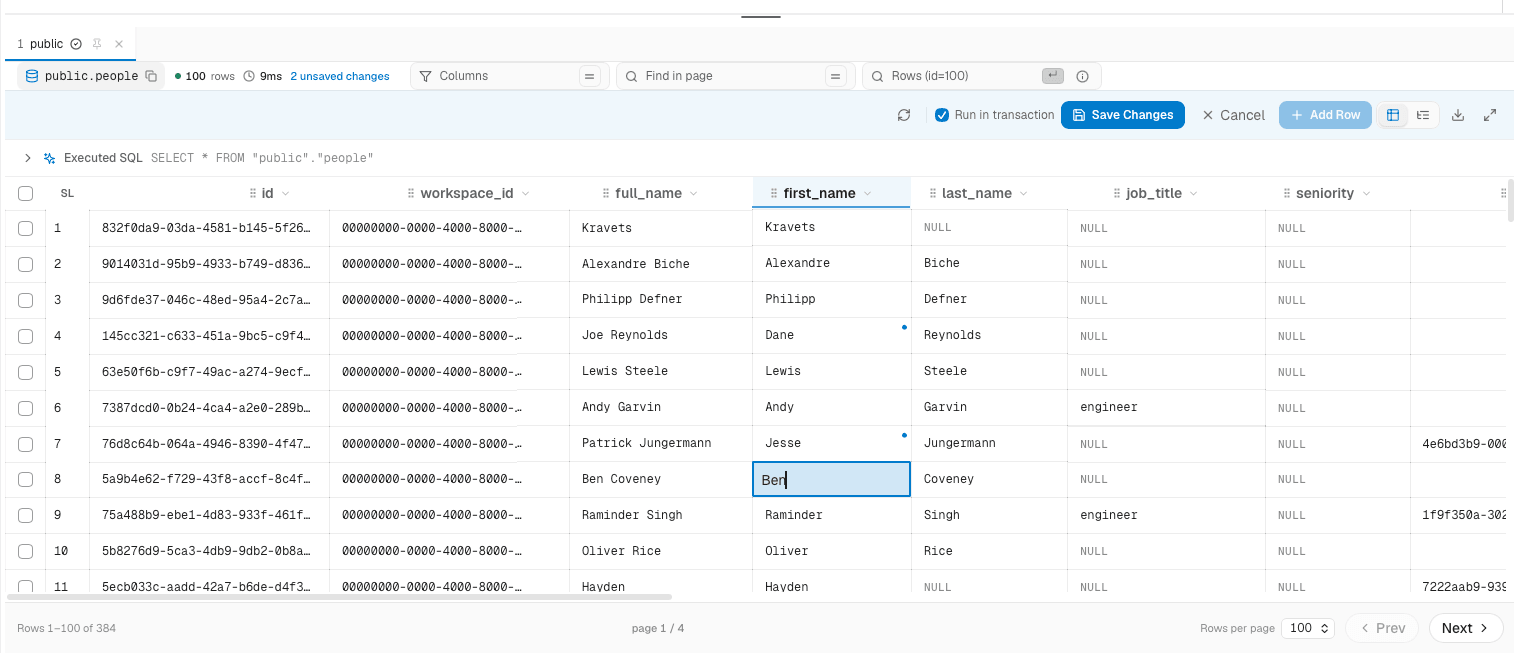1514x653 pixels.
Task: Click the full_name cell Patrick Jungermann
Action: (x=660, y=443)
